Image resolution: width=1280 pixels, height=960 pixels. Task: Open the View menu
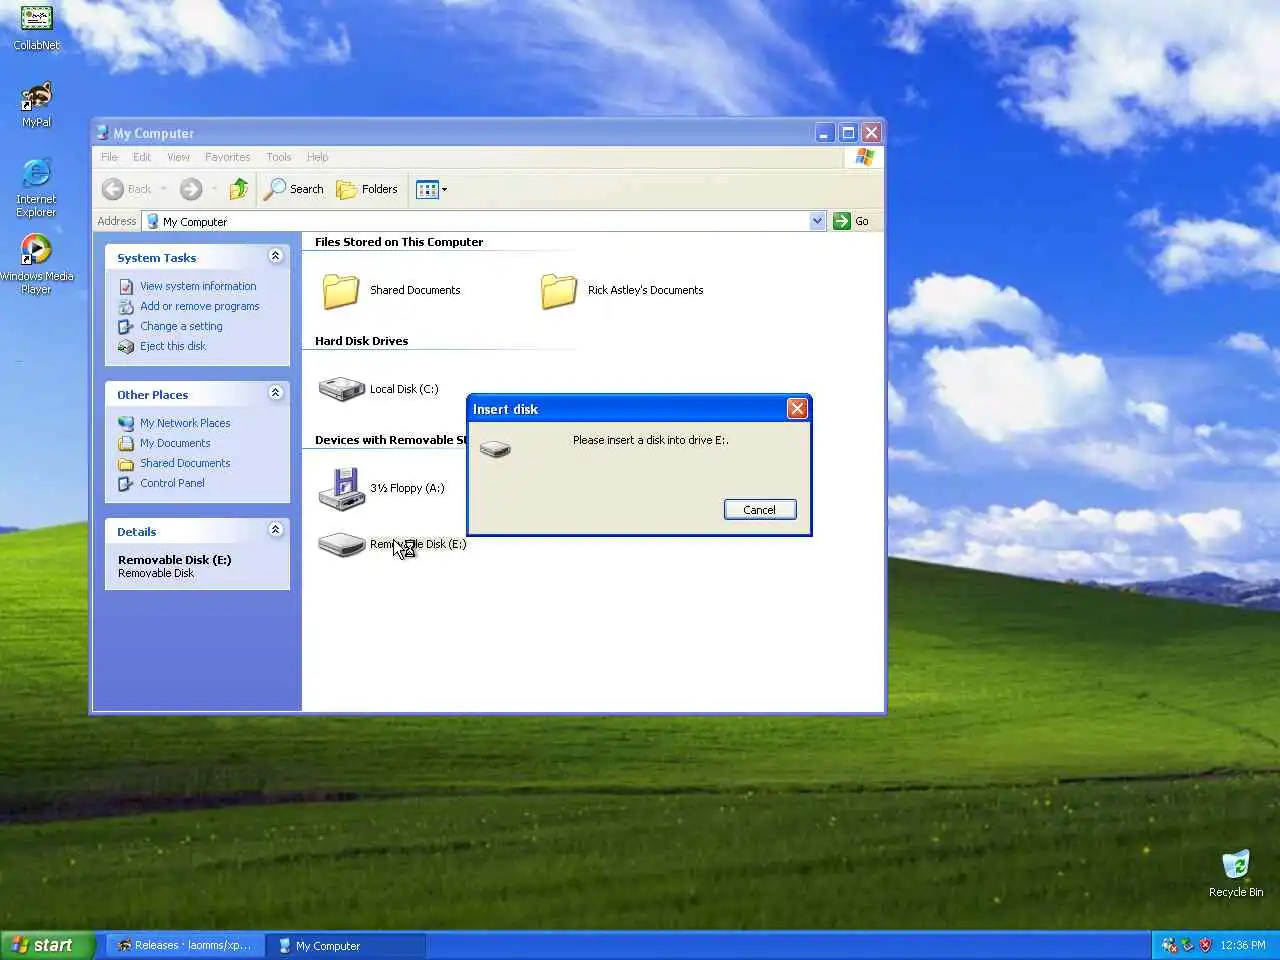click(178, 157)
